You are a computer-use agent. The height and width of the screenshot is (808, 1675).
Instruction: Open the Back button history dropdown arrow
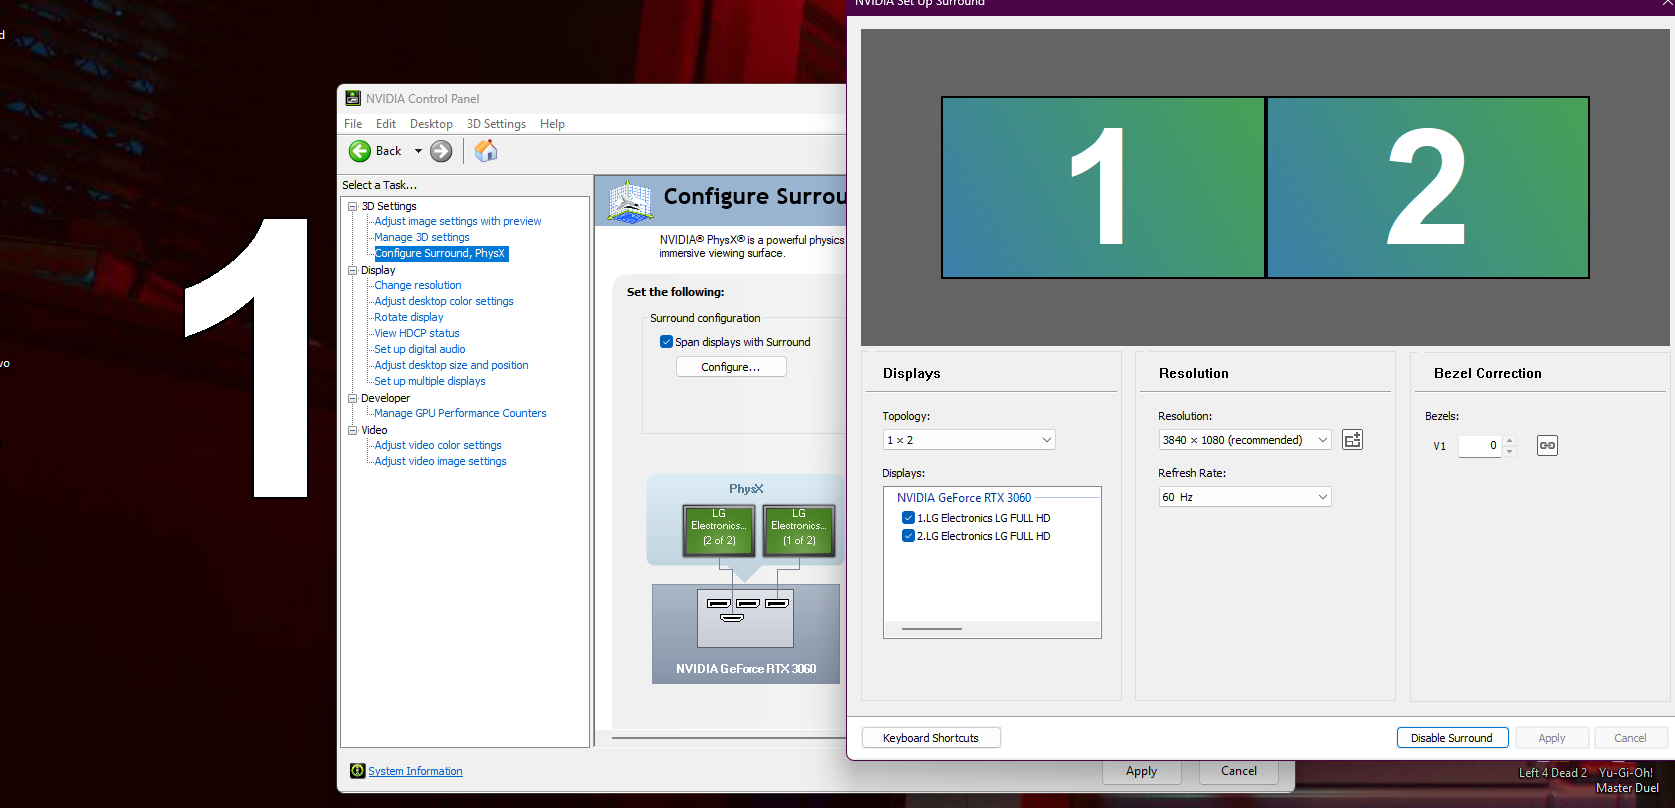click(418, 151)
